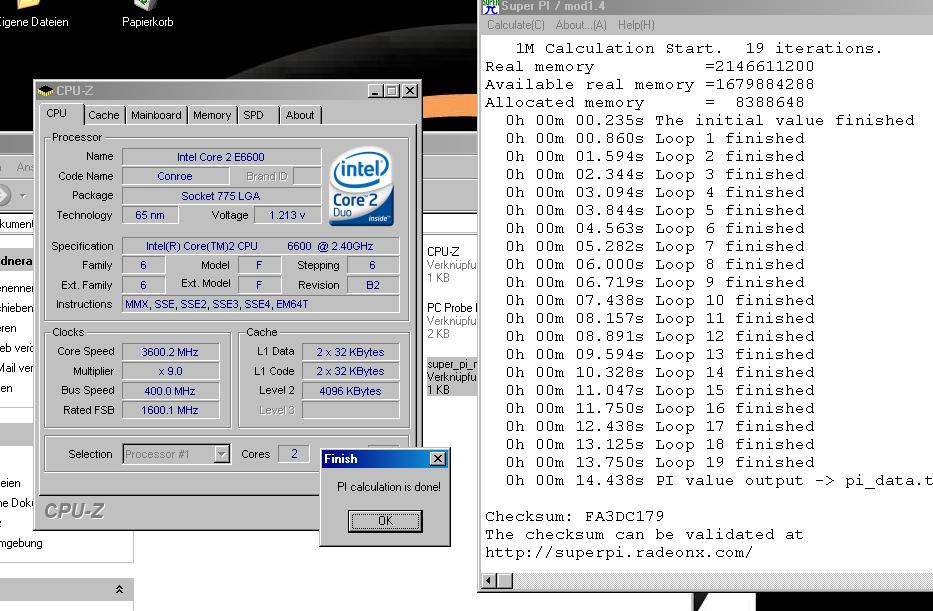This screenshot has height=611, width=933.
Task: Open the Help(H) menu in Super PI
Action: pyautogui.click(x=636, y=25)
